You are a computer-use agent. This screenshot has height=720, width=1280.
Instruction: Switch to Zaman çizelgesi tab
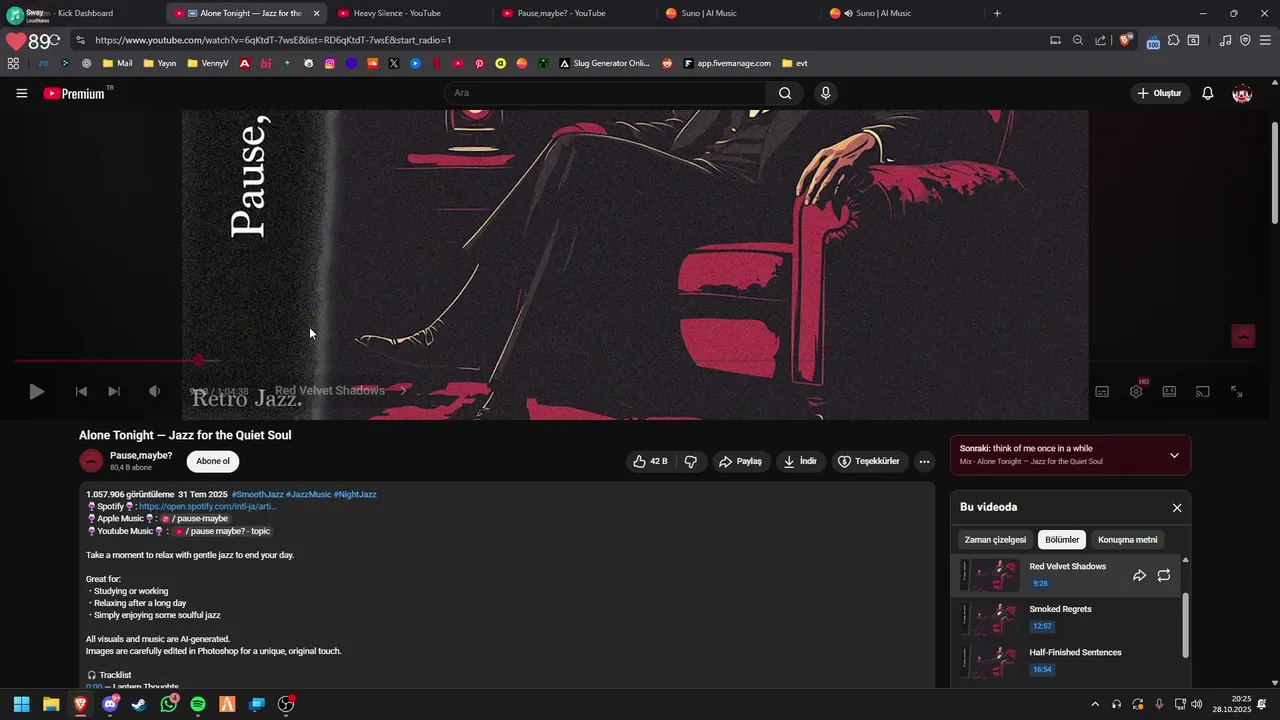coord(995,540)
